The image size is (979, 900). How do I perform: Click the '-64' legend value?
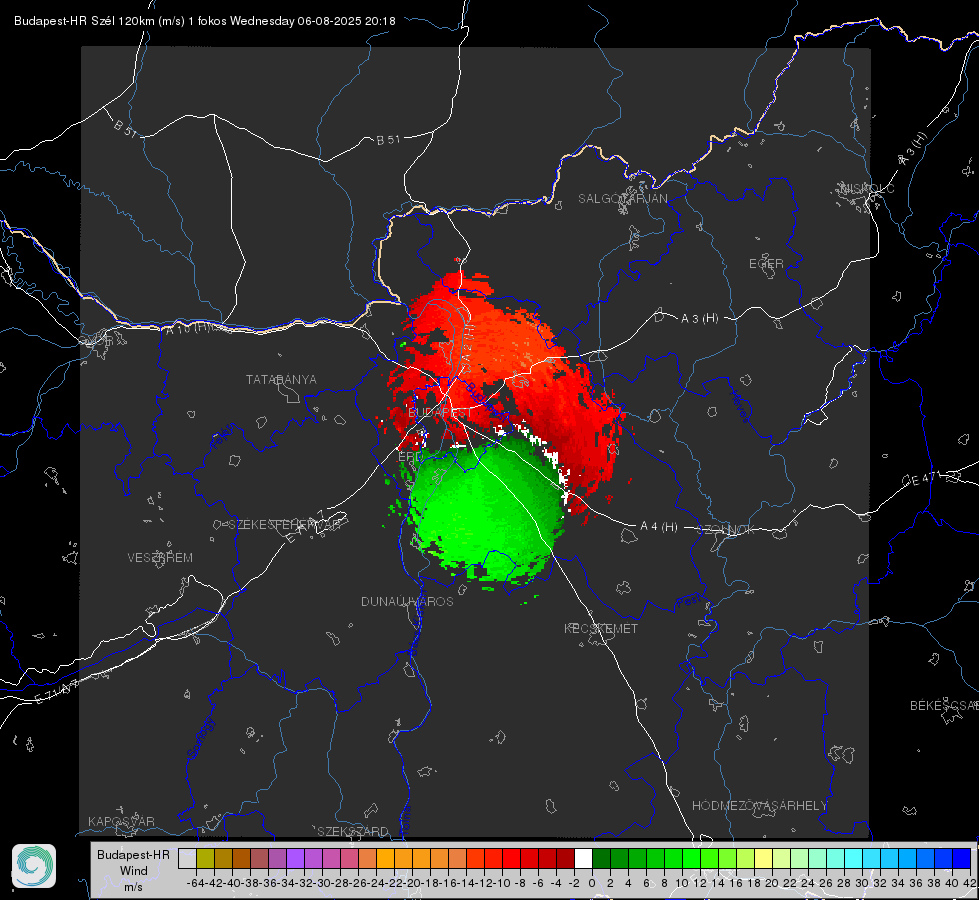pyautogui.click(x=196, y=883)
